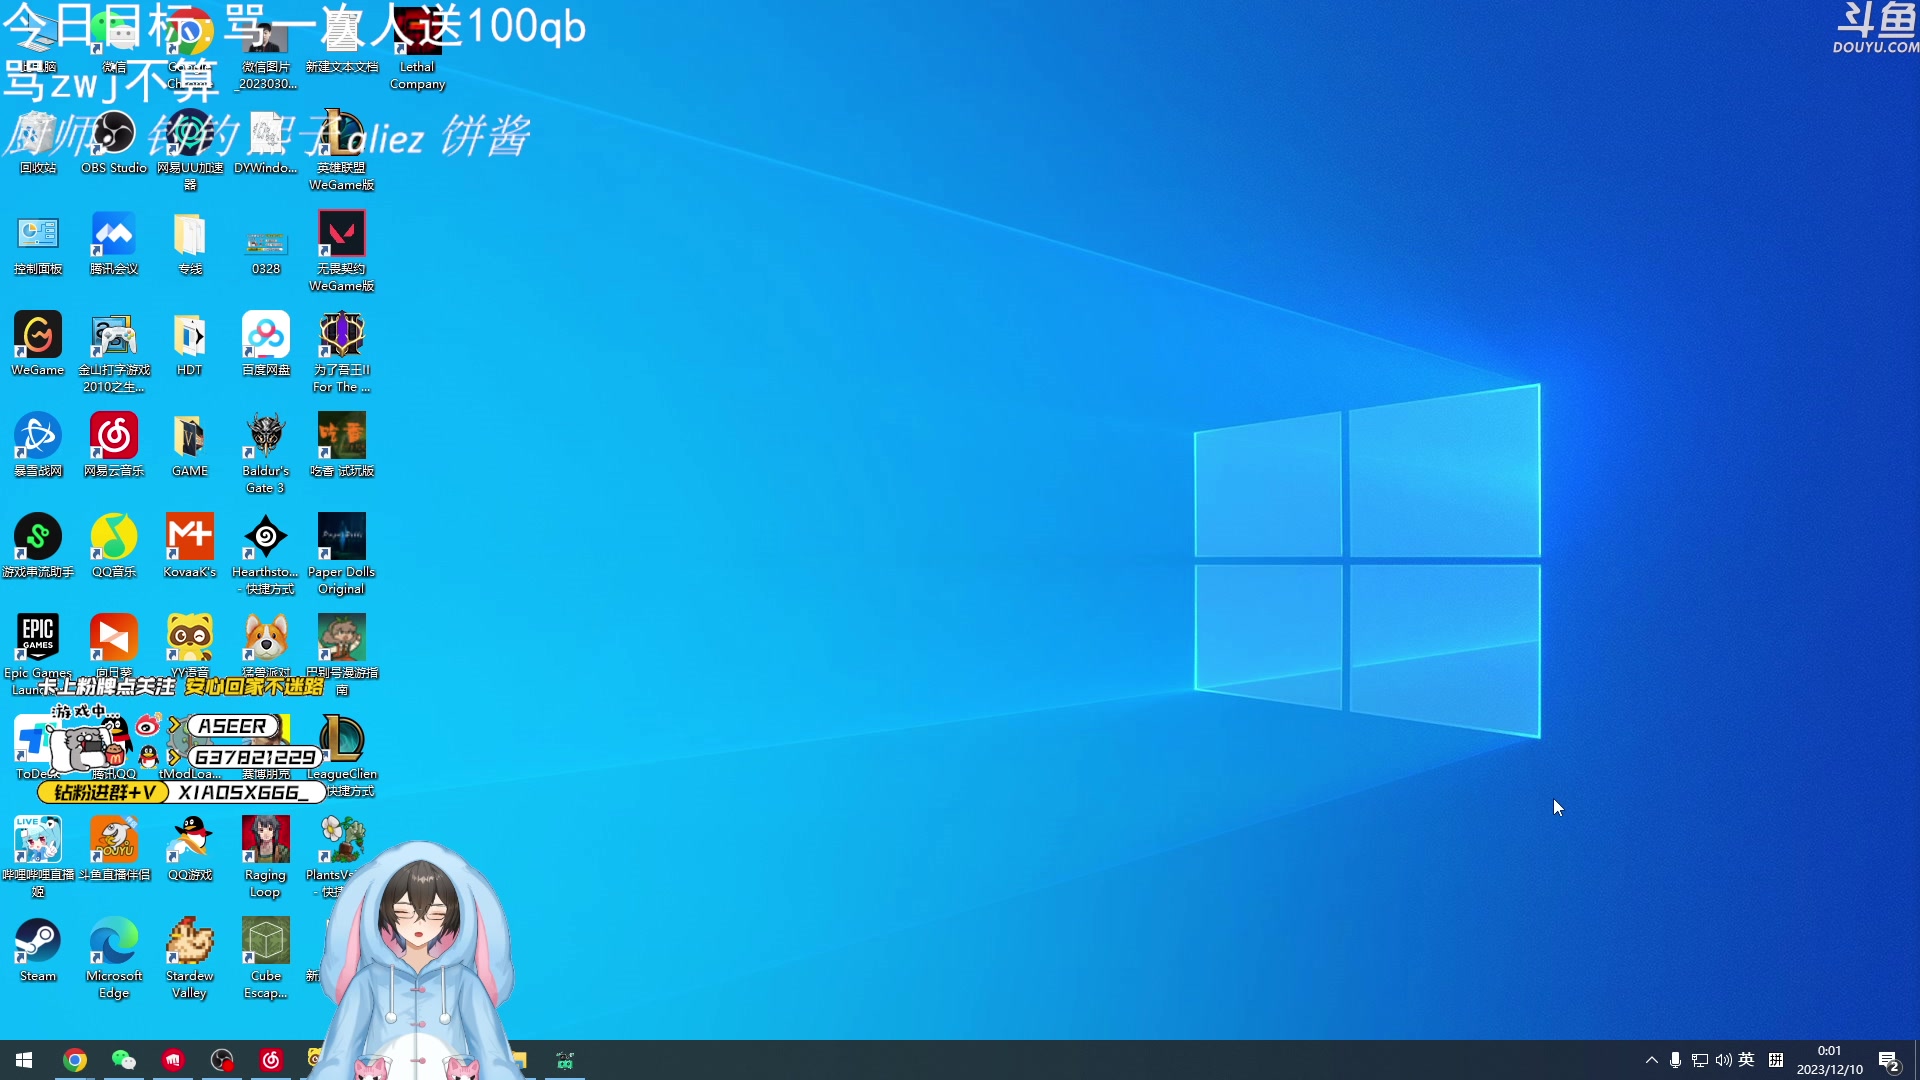Expand the hidden system tray icons
Image resolution: width=1920 pixels, height=1080 pixels.
click(1652, 1060)
